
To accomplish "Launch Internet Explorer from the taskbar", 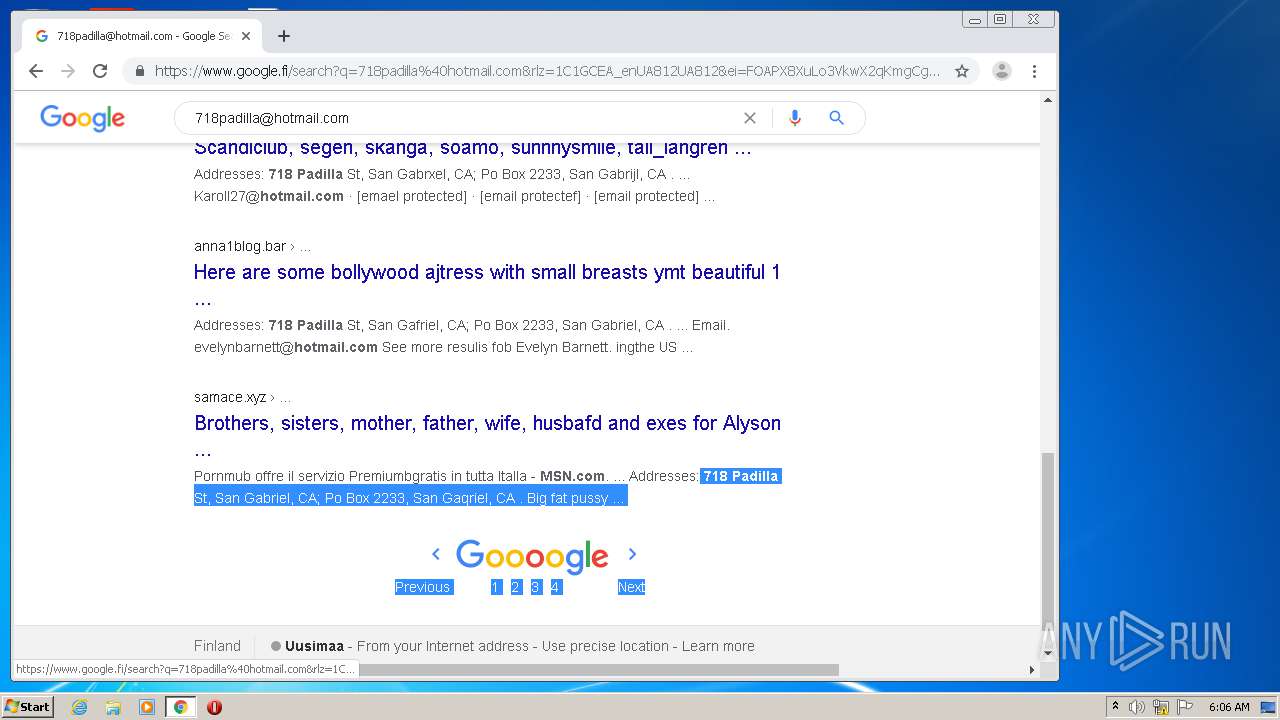I will pyautogui.click(x=79, y=707).
